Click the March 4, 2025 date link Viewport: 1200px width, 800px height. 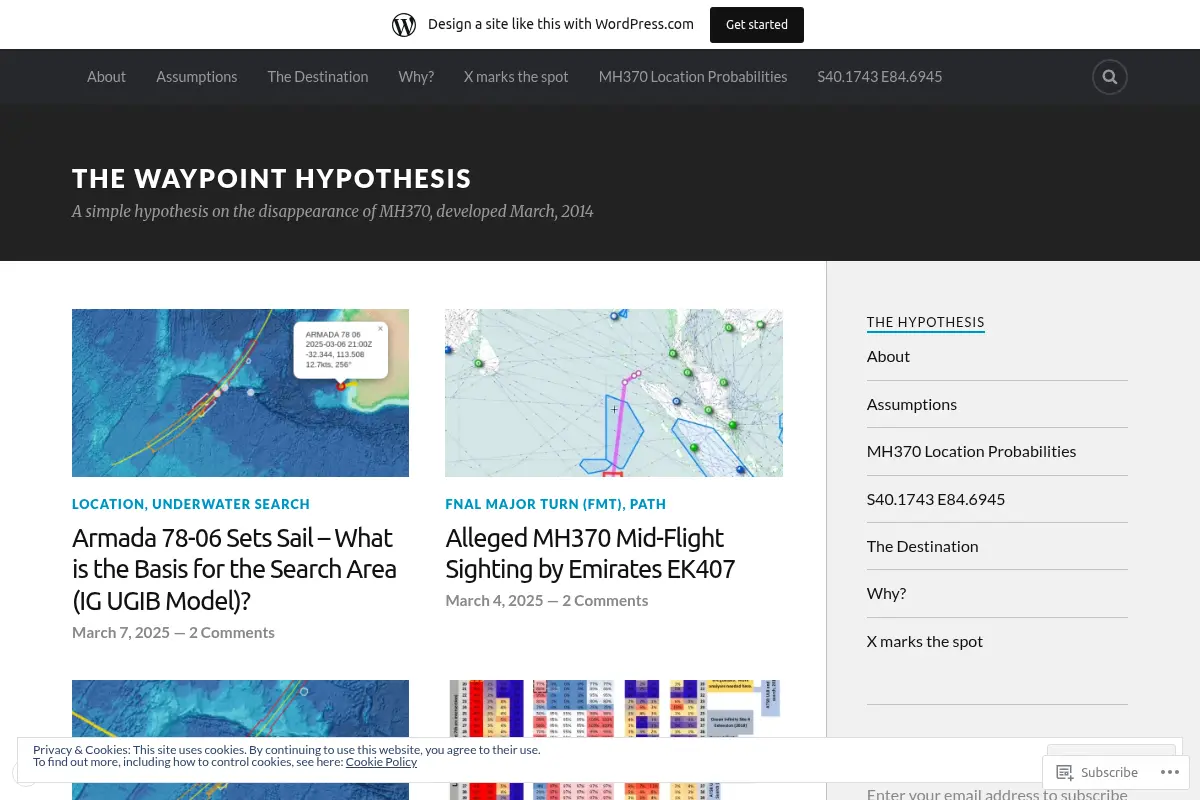tap(494, 600)
